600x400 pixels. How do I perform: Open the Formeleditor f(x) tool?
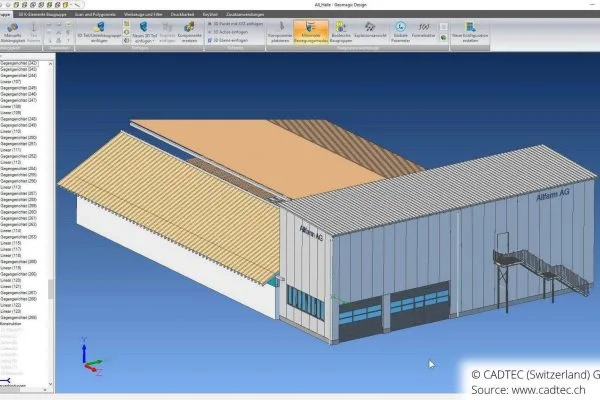click(424, 31)
